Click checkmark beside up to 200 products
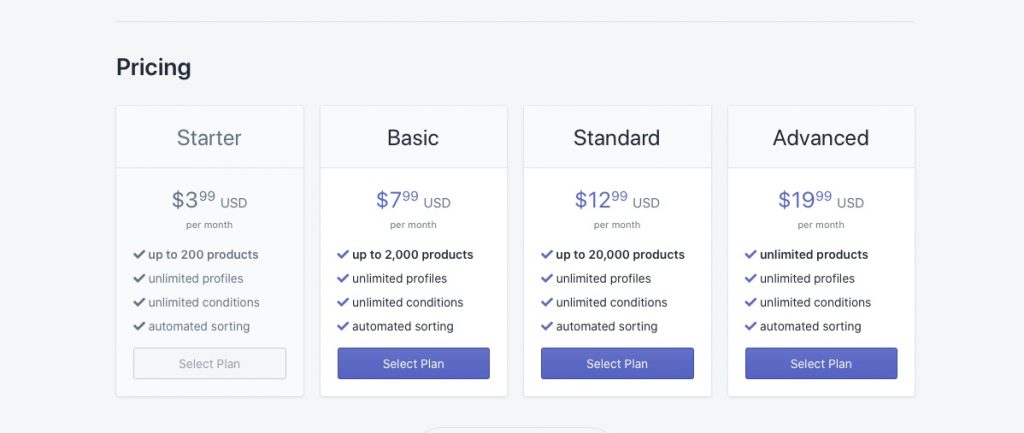The width and height of the screenshot is (1024, 433). 139,254
